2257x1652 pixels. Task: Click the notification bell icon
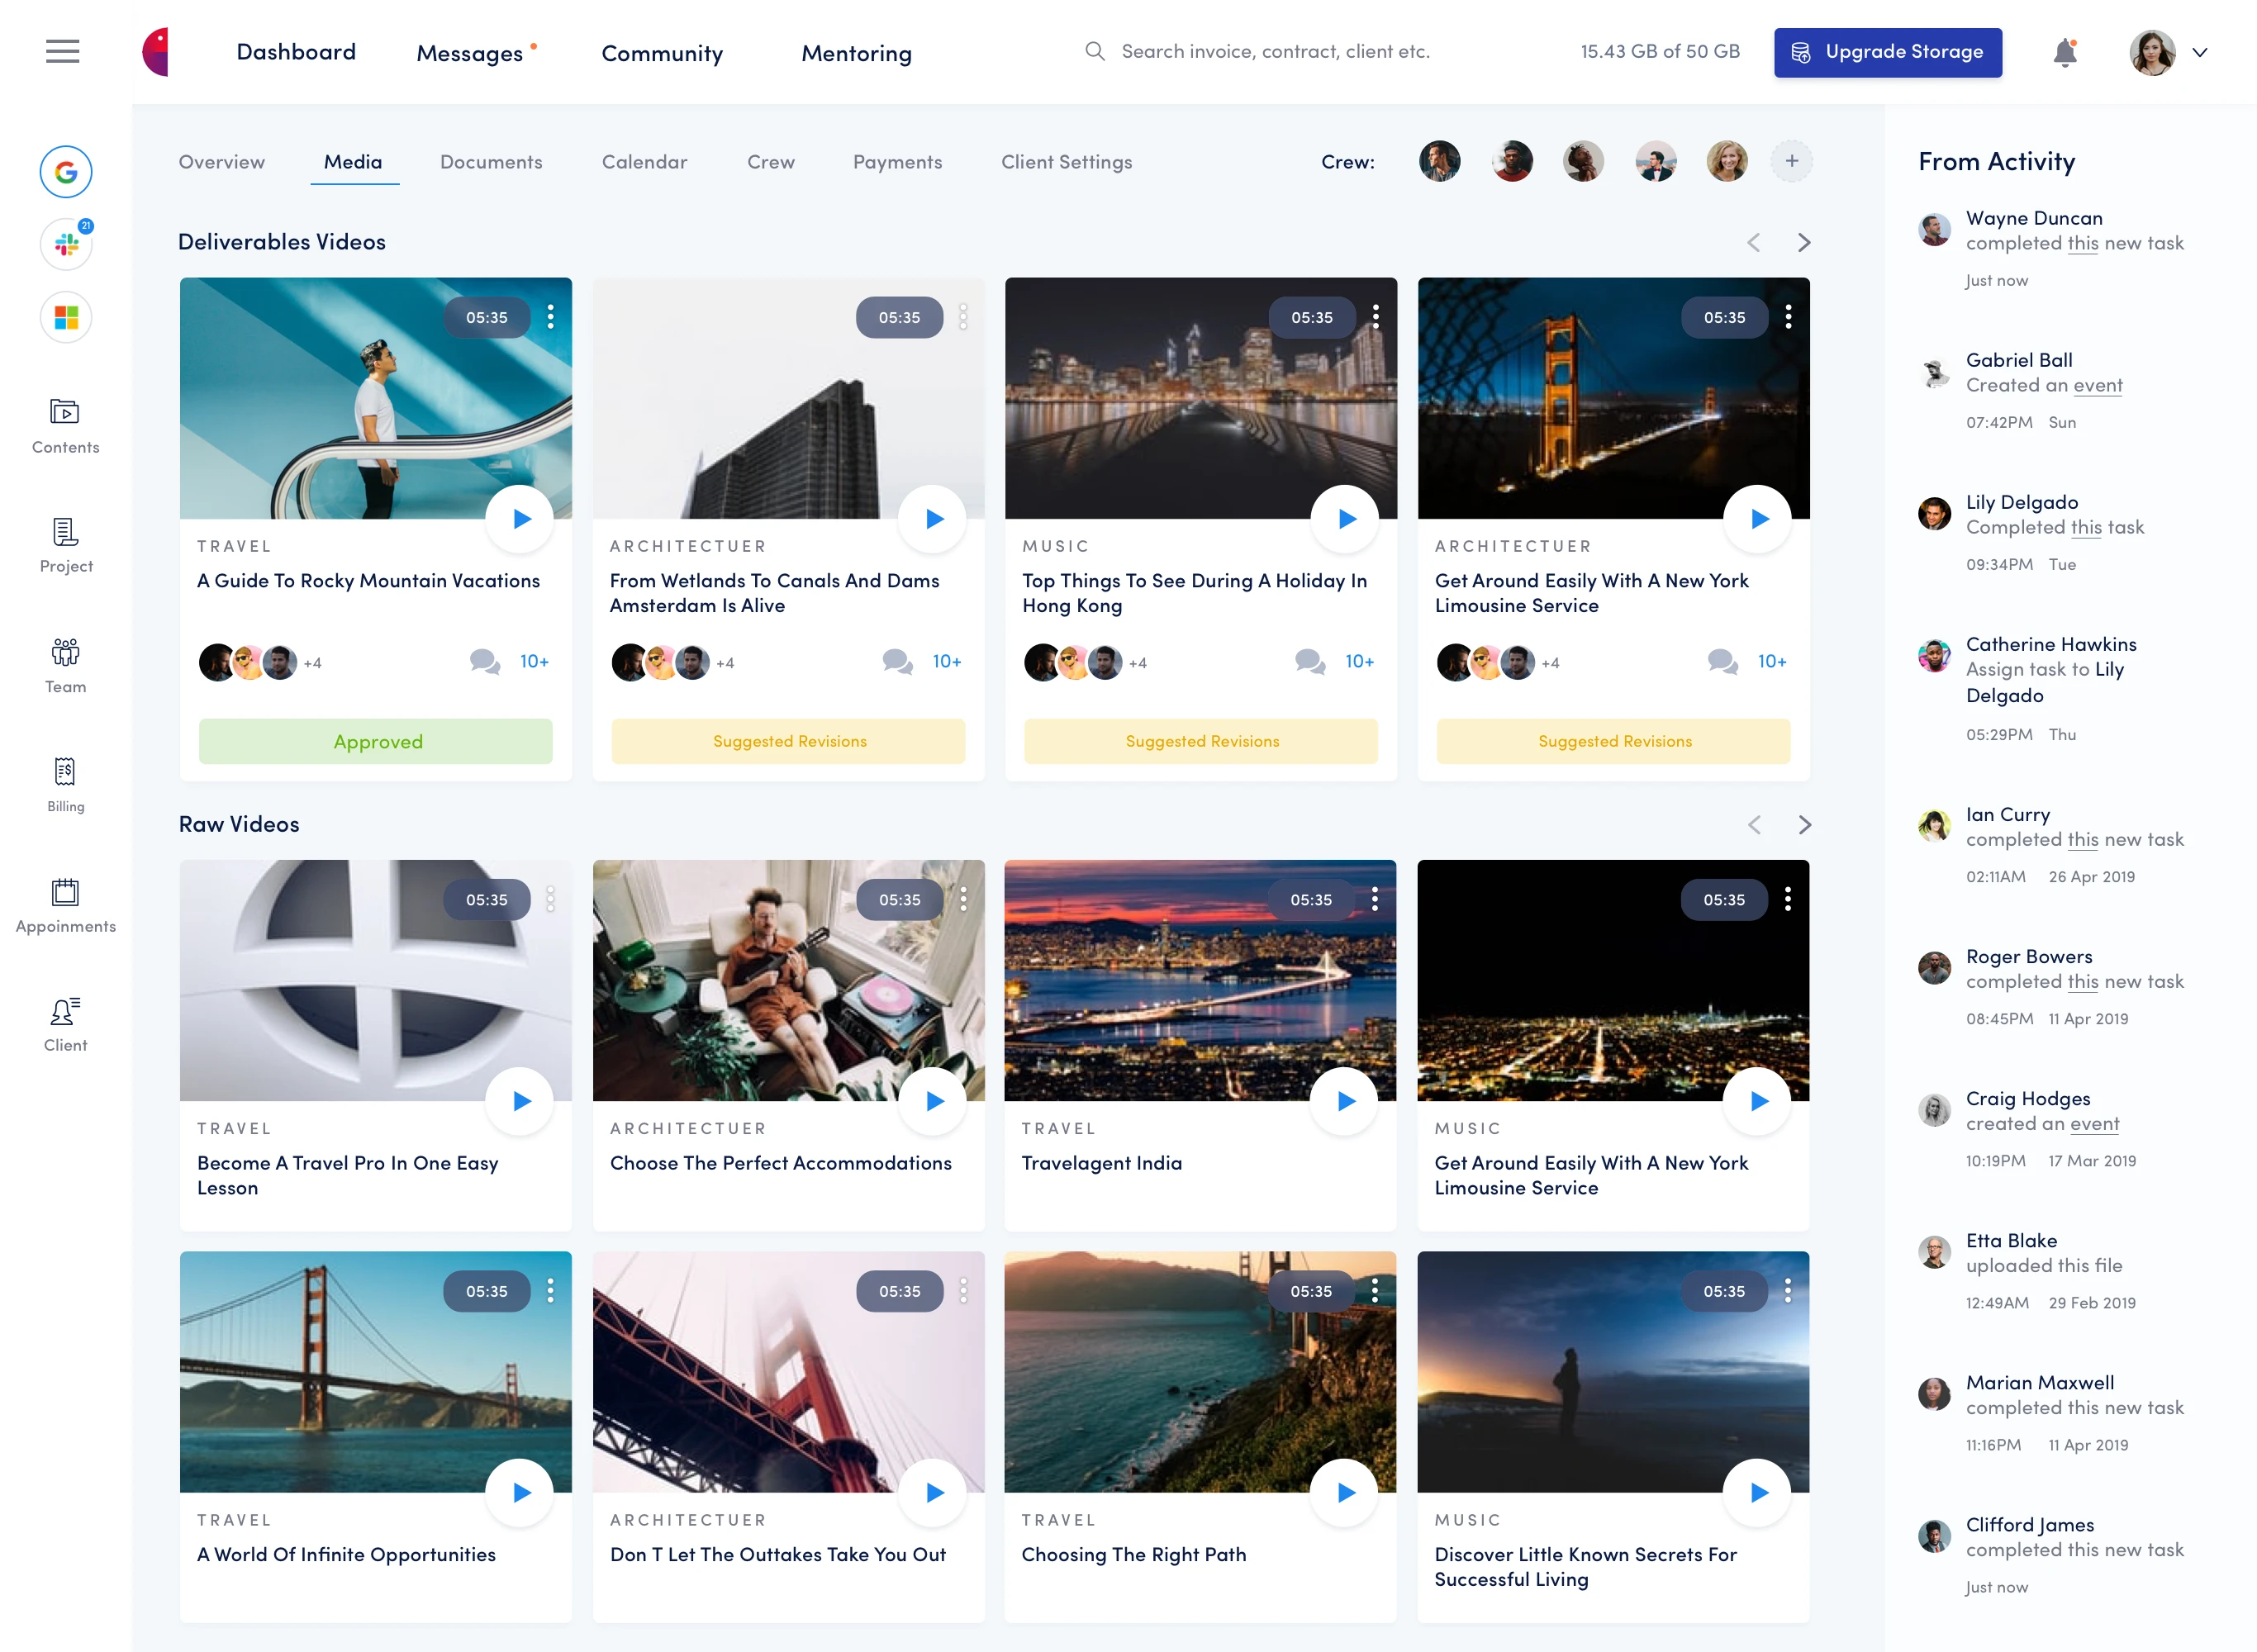(x=2064, y=52)
